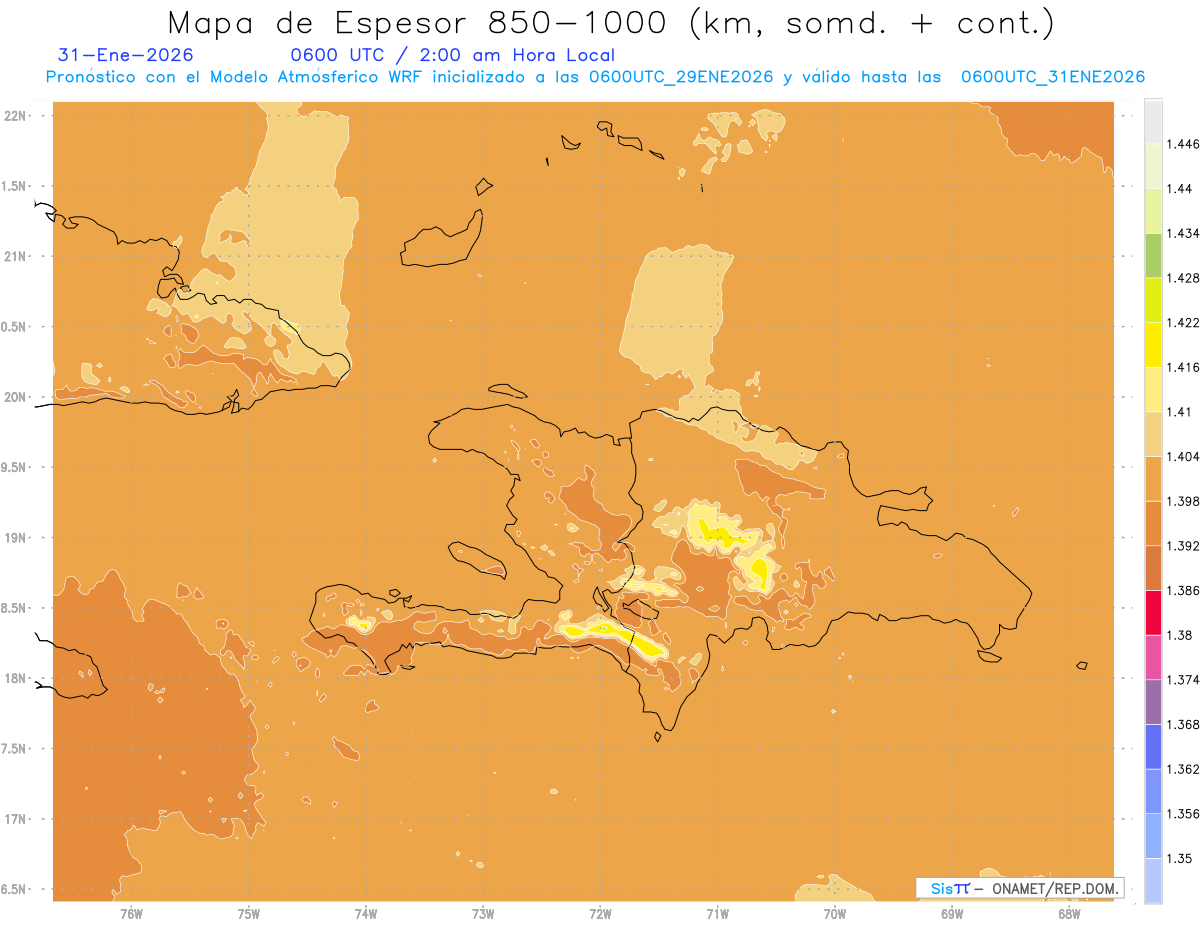This screenshot has width=1200, height=927.
Task: Pick legend swatch between 1.392 and 1.398
Action: tap(1153, 523)
